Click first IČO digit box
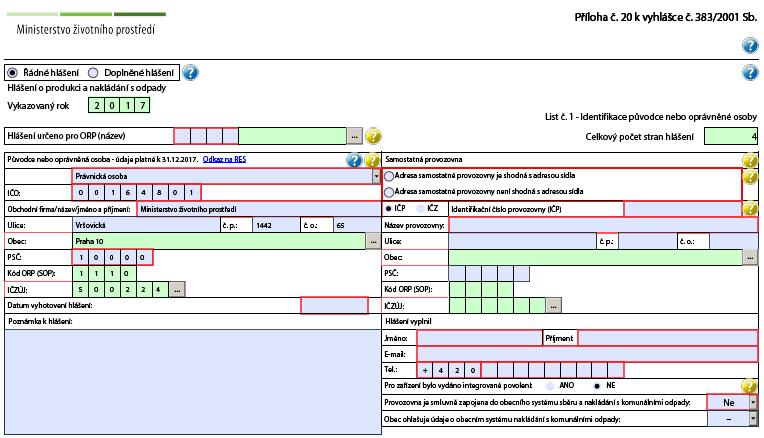This screenshot has width=764, height=438. click(81, 192)
